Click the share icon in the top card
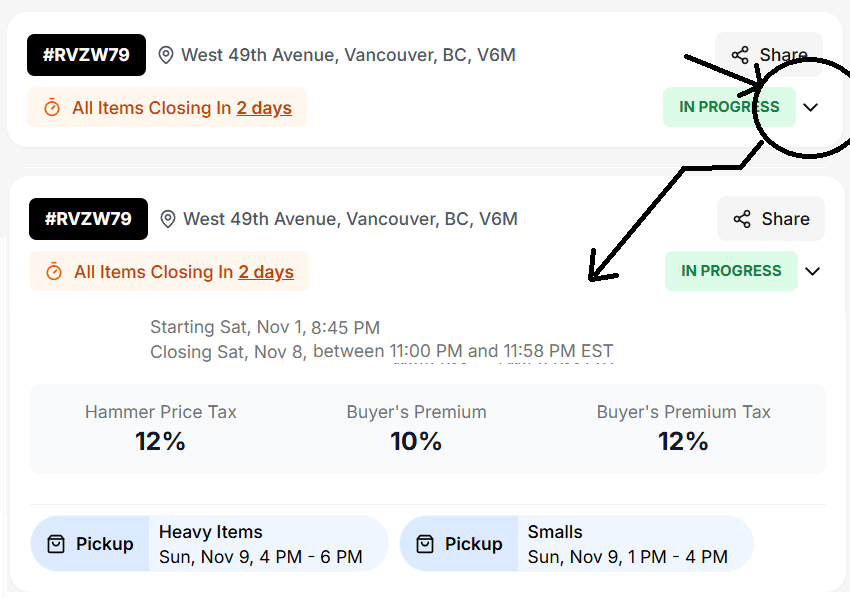This screenshot has width=850, height=598. pyautogui.click(x=742, y=54)
